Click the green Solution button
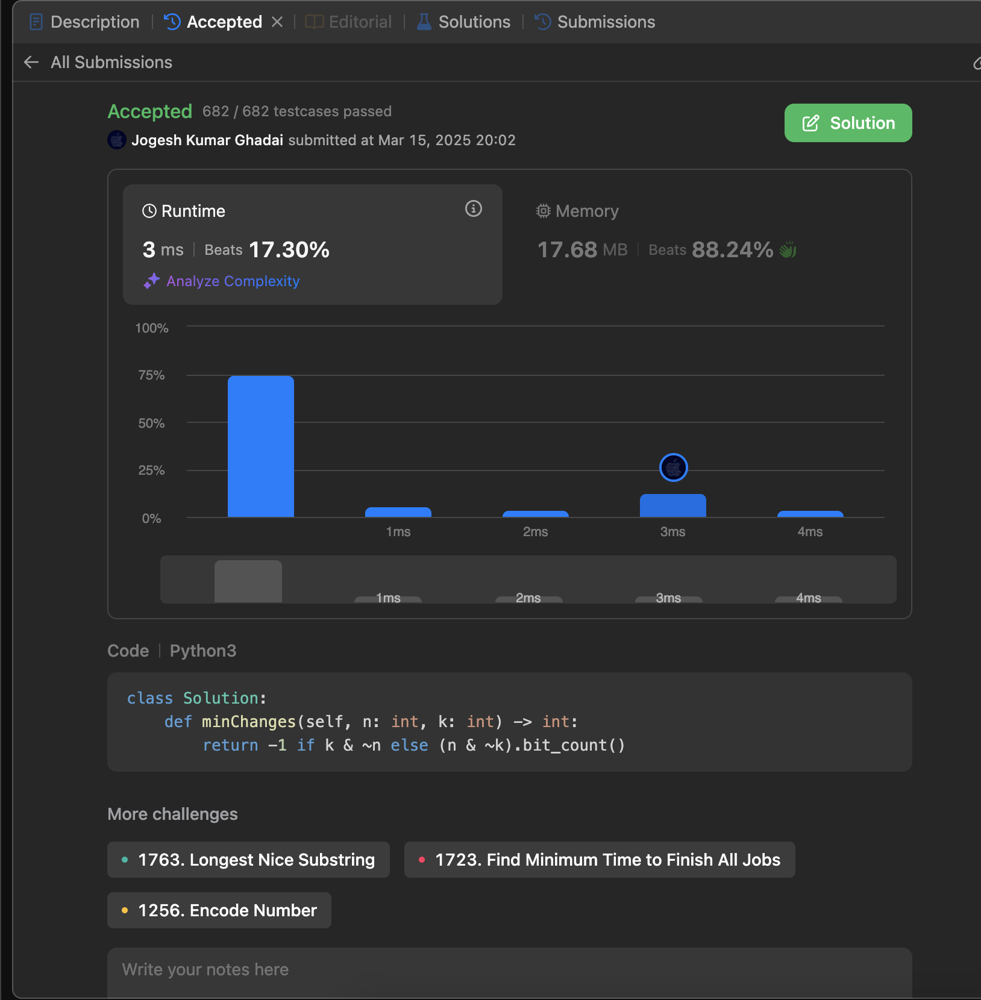Viewport: 981px width, 1000px height. click(x=848, y=123)
